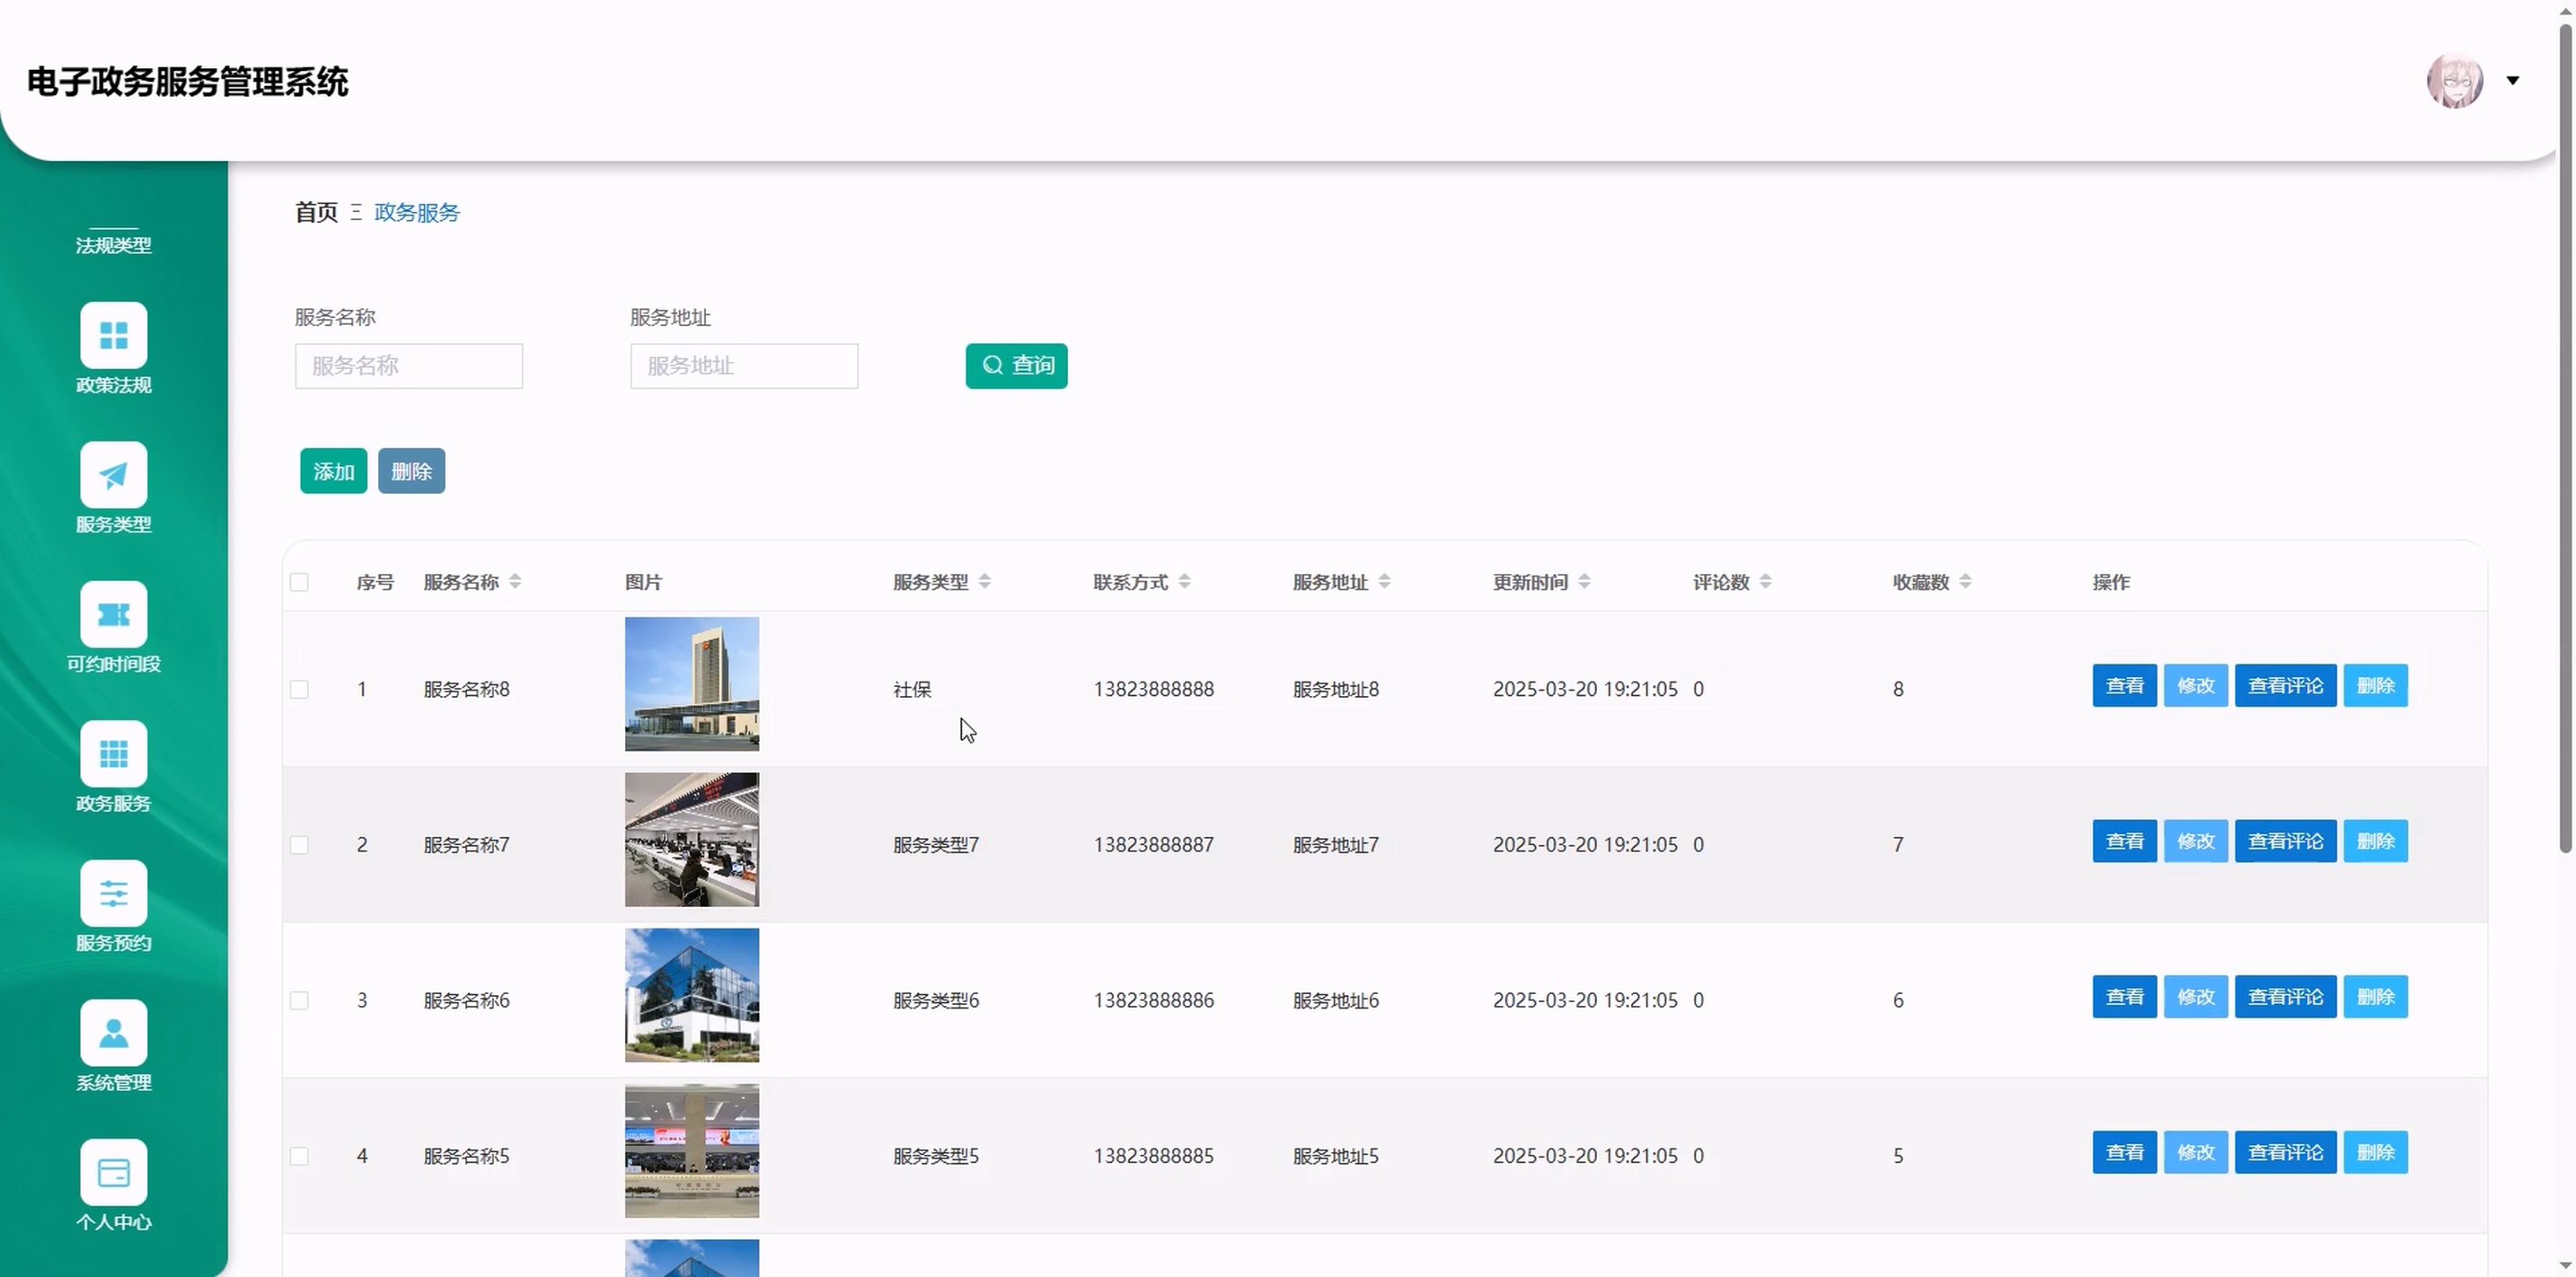Toggle the select-all checkbox in table header
2576x1277 pixels.
tap(299, 582)
